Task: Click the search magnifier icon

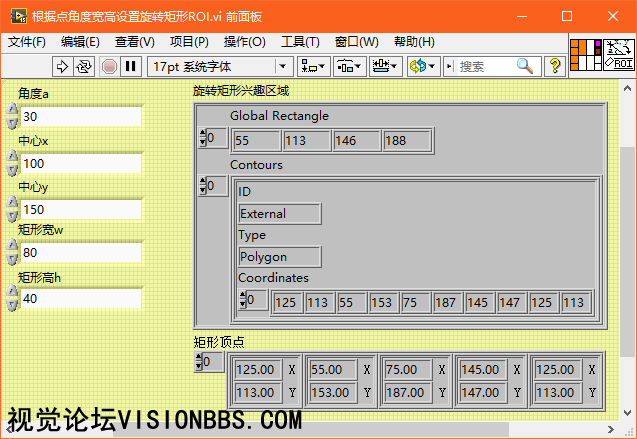Action: click(524, 66)
